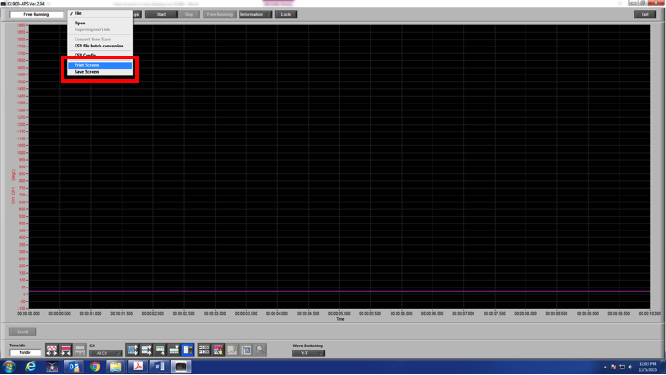The width and height of the screenshot is (666, 375).
Task: Click the greyed Convert then Save menu entry
Action: (100, 39)
